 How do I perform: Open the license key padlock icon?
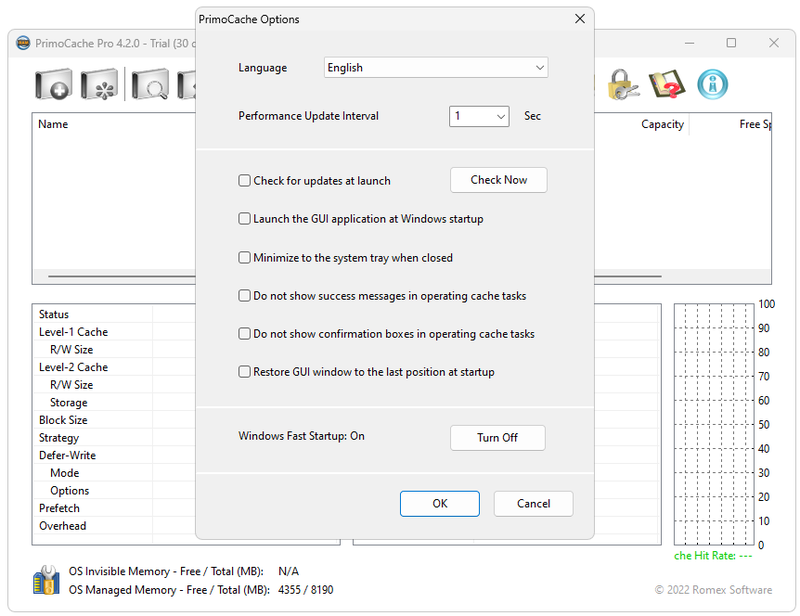click(x=623, y=84)
